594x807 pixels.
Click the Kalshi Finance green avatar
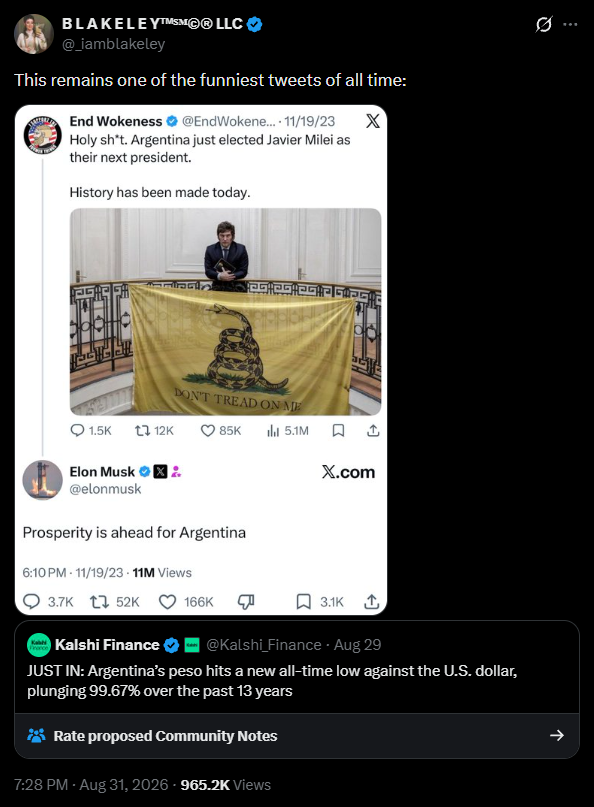[39, 645]
